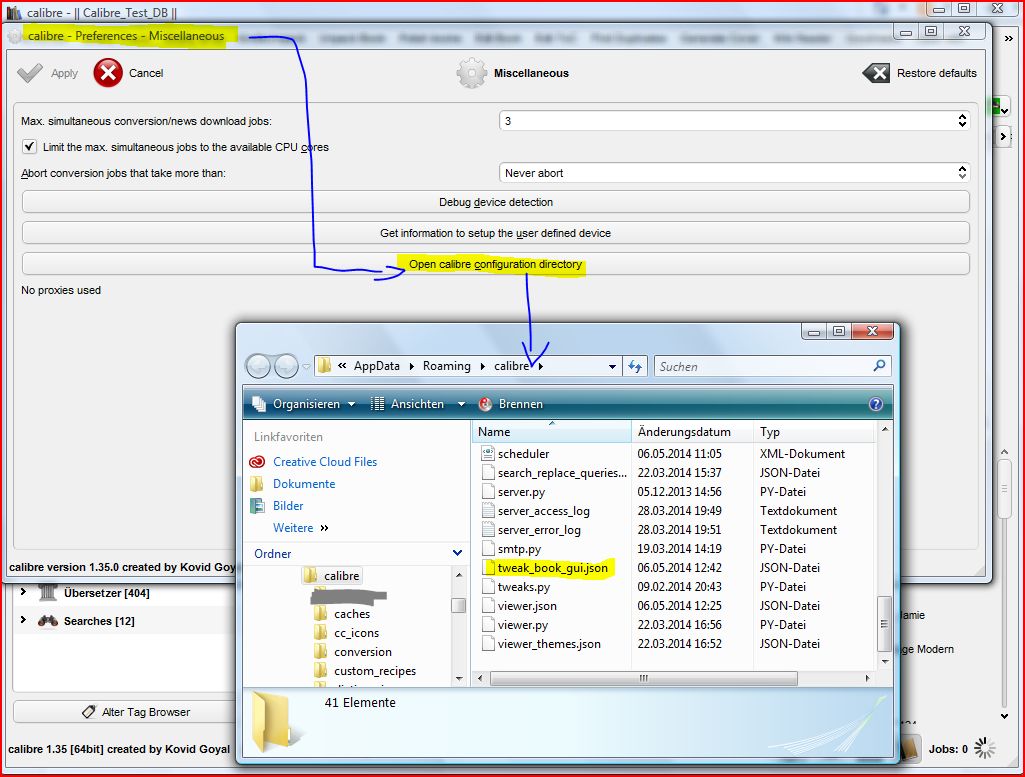Click the max simultaneous jobs spinner arrows
The image size is (1025, 777).
(962, 120)
